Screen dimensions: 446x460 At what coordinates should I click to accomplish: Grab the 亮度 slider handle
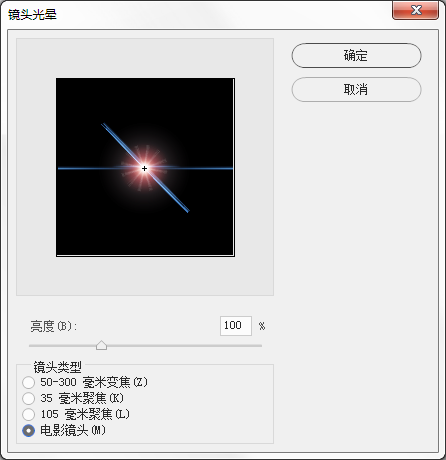101,345
